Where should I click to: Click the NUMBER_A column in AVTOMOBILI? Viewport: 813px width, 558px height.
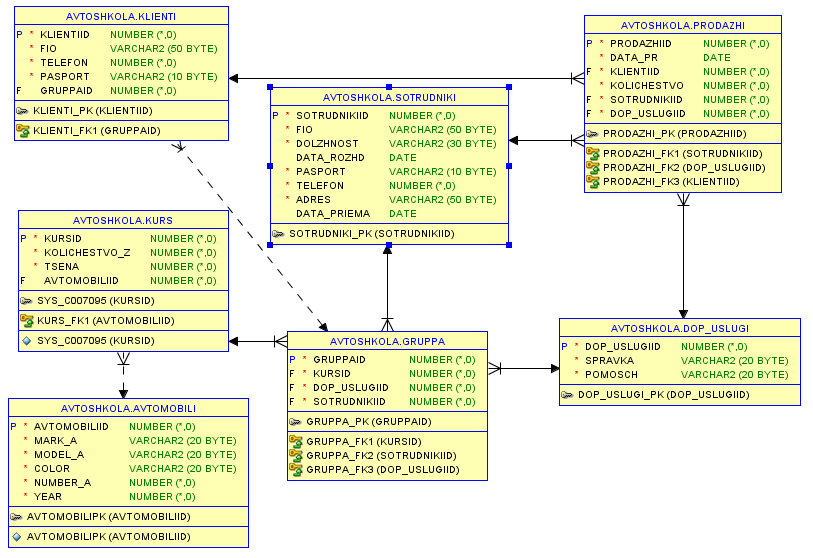[62, 483]
